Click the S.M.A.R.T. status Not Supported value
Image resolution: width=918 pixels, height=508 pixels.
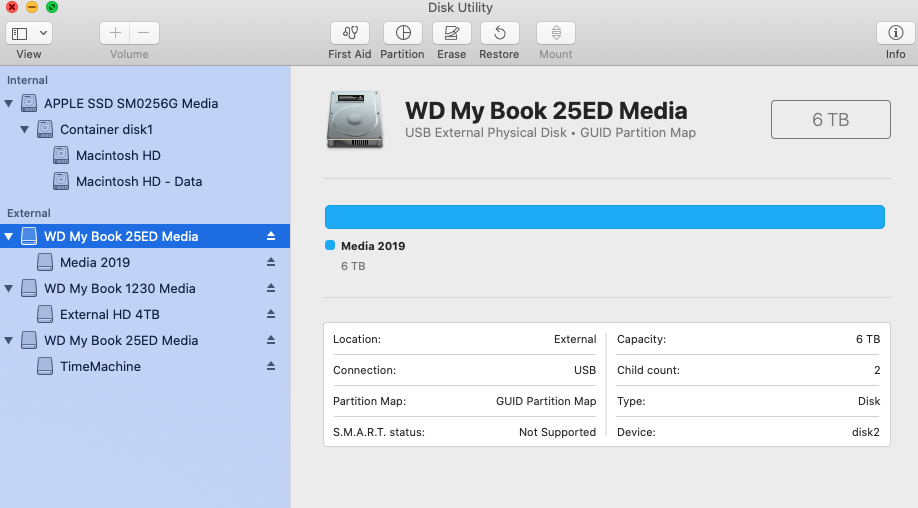(x=557, y=433)
